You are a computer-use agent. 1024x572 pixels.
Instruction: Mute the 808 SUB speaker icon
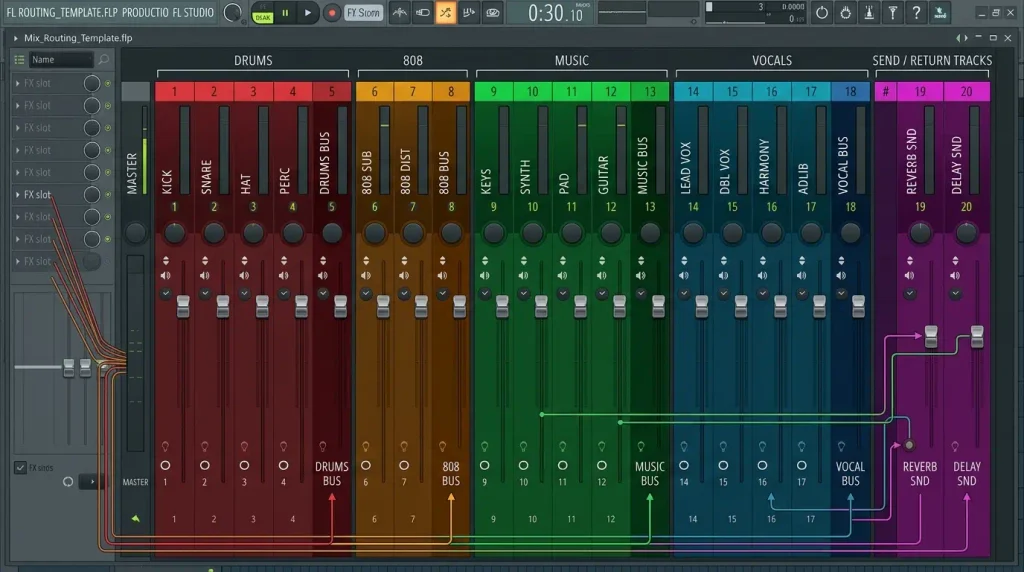[366, 276]
